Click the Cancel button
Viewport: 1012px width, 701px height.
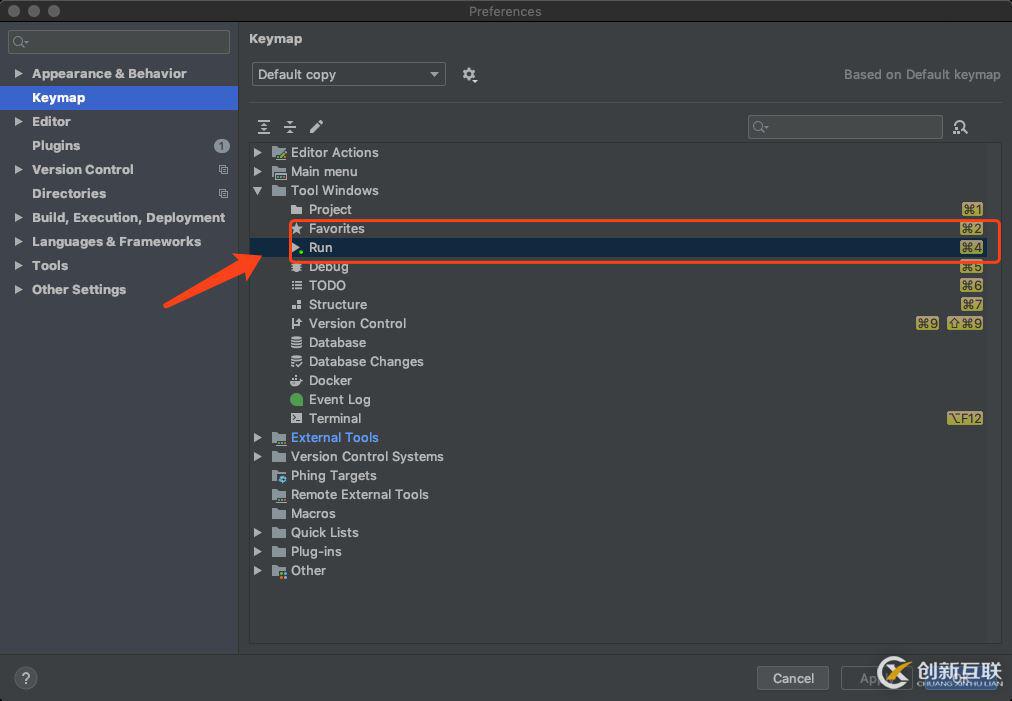793,678
